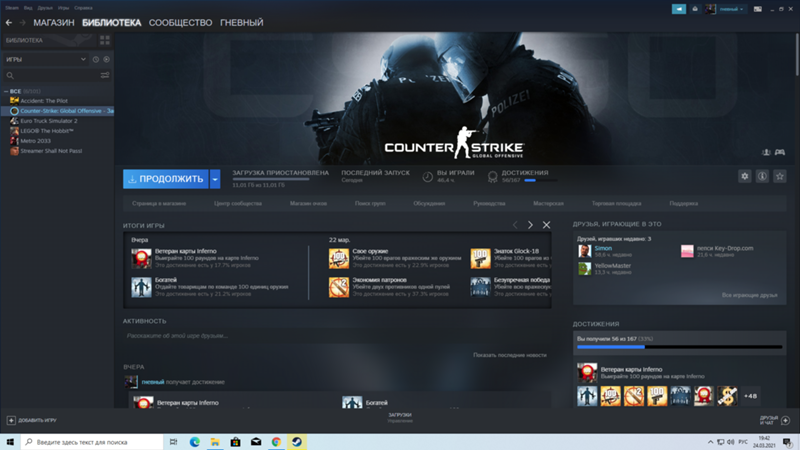Open Chrome from the taskbar
Image resolution: width=800 pixels, height=450 pixels.
276,442
